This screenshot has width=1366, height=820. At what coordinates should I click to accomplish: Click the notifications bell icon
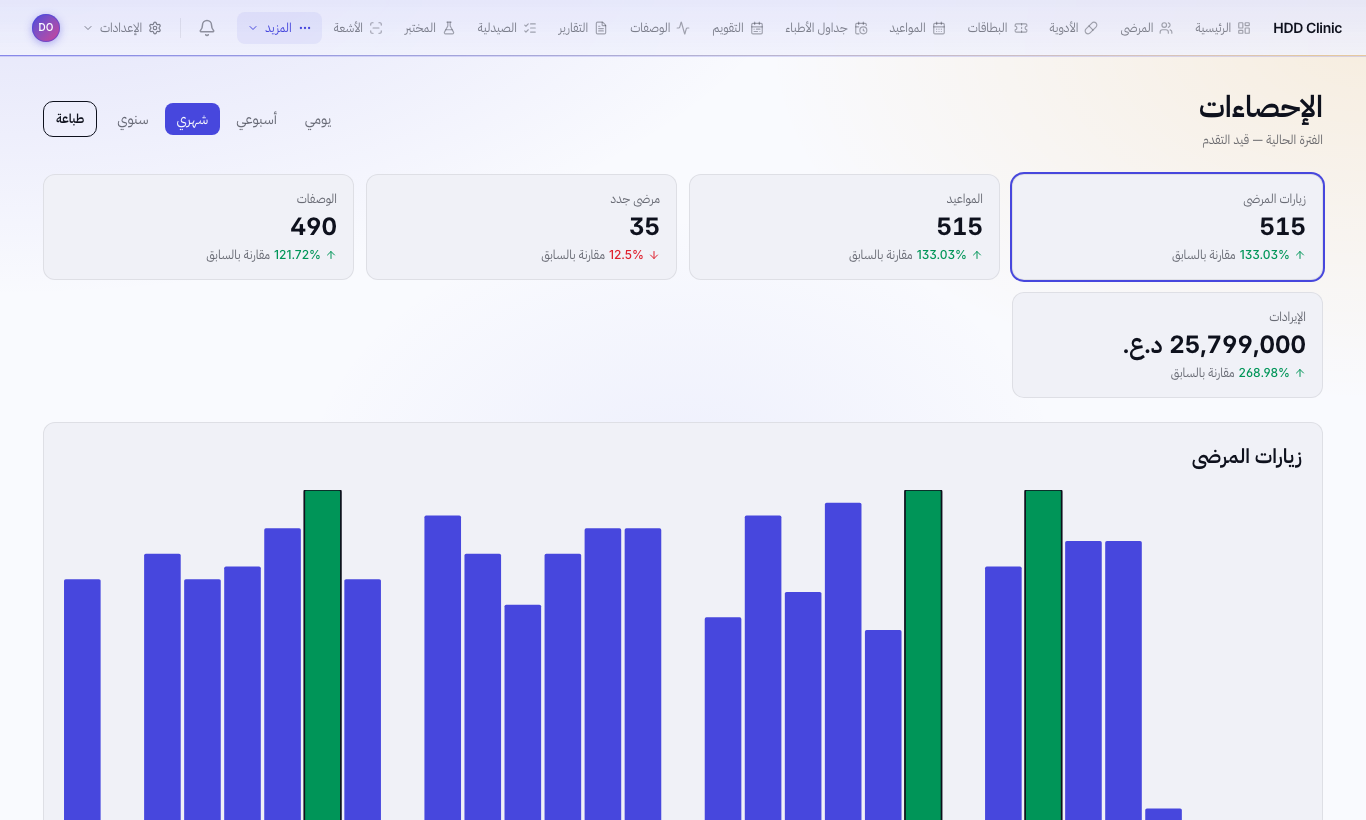click(x=207, y=28)
